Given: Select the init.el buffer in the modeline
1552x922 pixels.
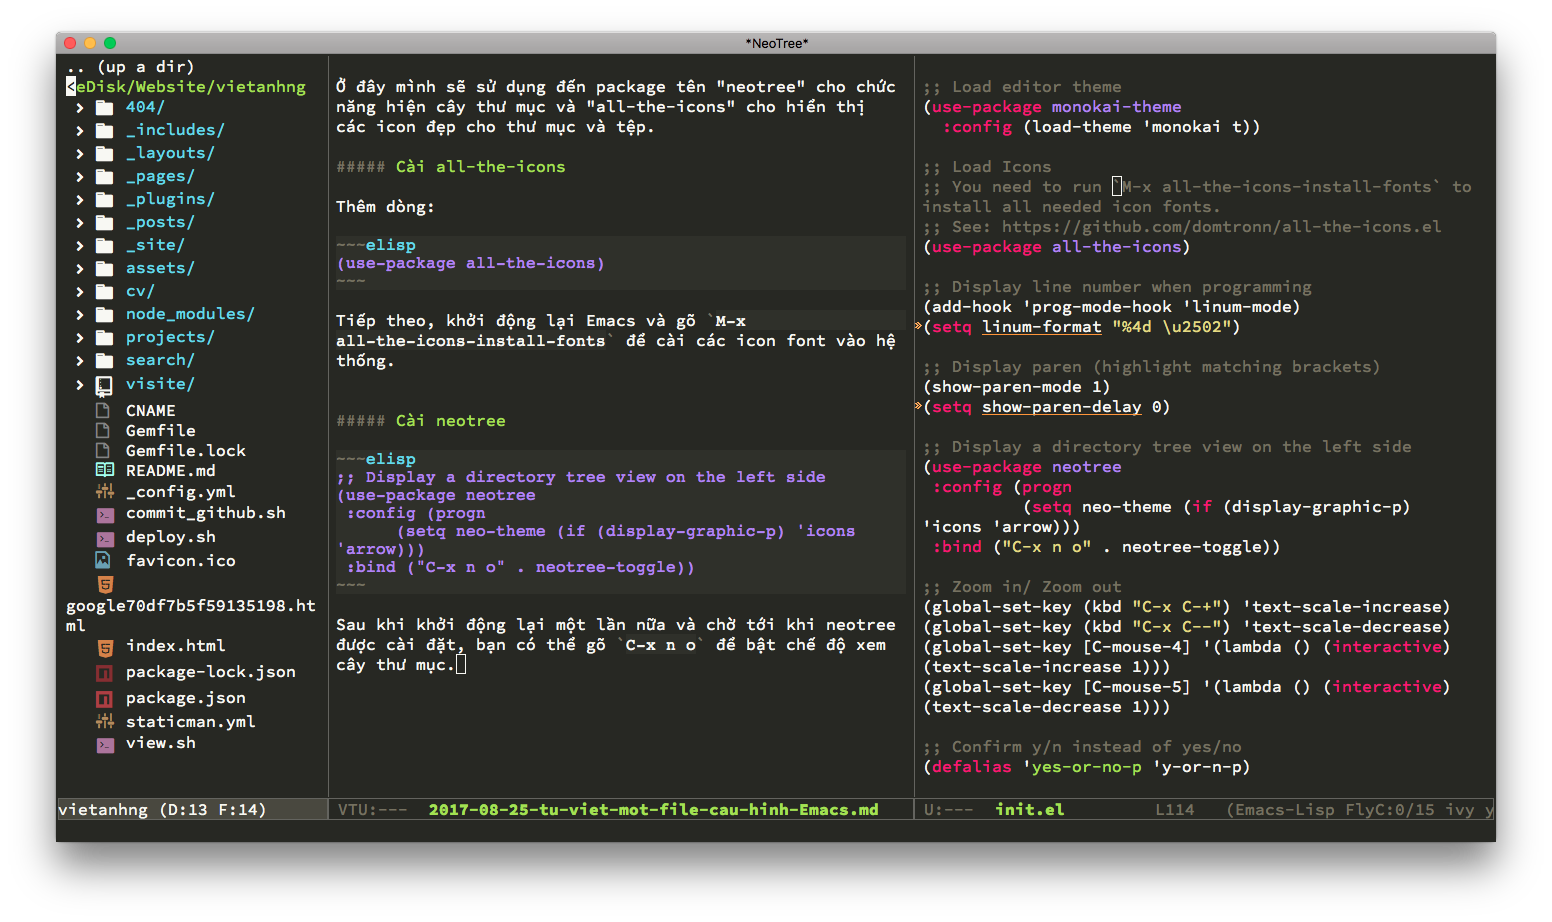Looking at the screenshot, I should (x=1029, y=809).
